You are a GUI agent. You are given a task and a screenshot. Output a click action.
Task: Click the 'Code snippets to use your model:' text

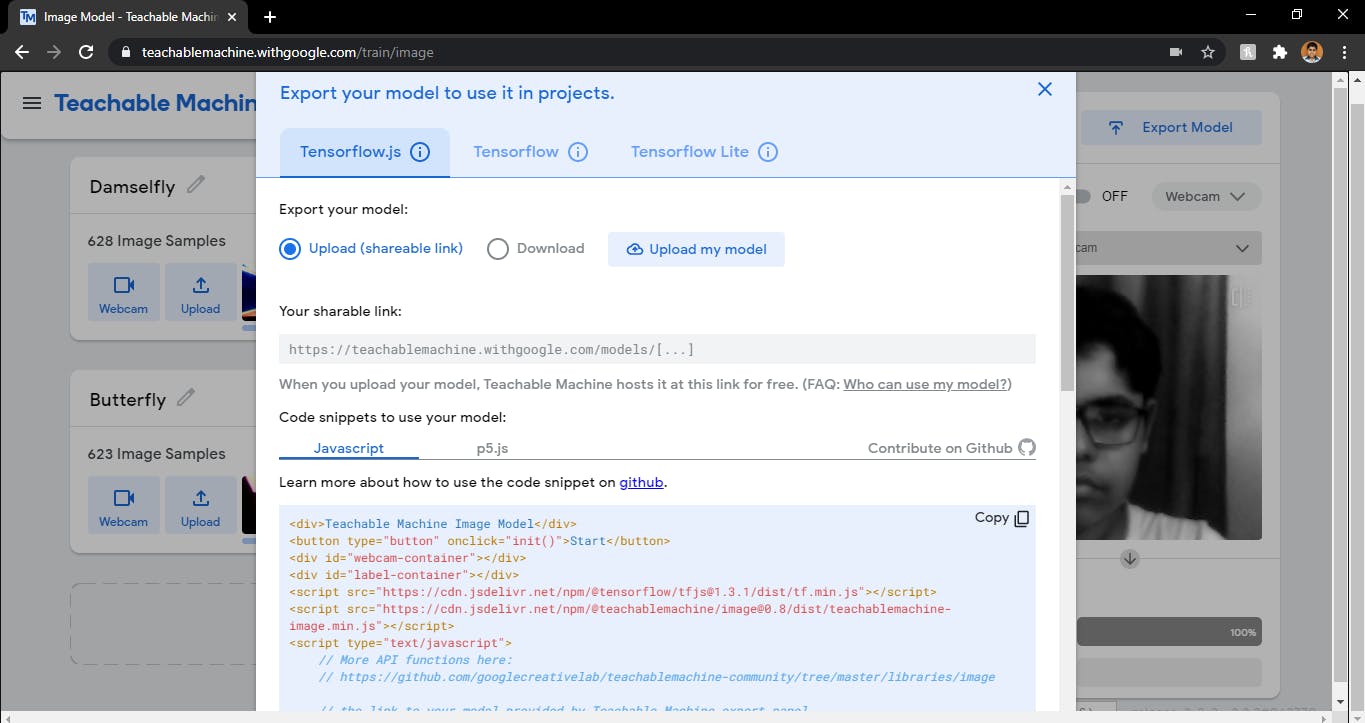(x=393, y=417)
